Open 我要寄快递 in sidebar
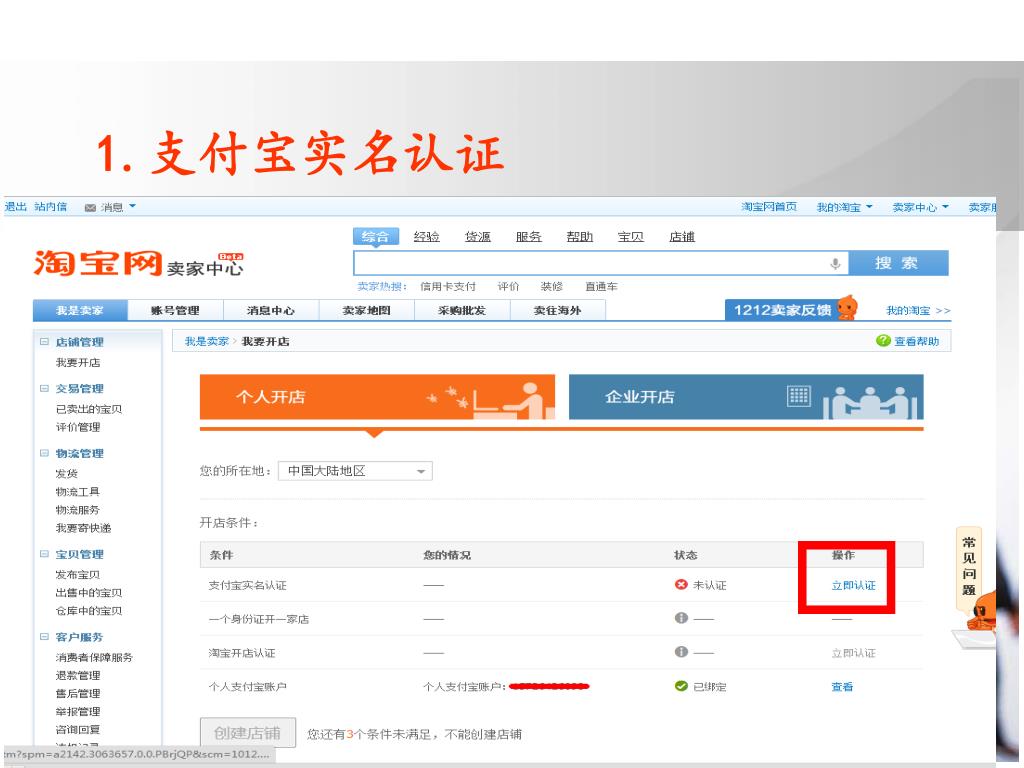 coord(84,528)
